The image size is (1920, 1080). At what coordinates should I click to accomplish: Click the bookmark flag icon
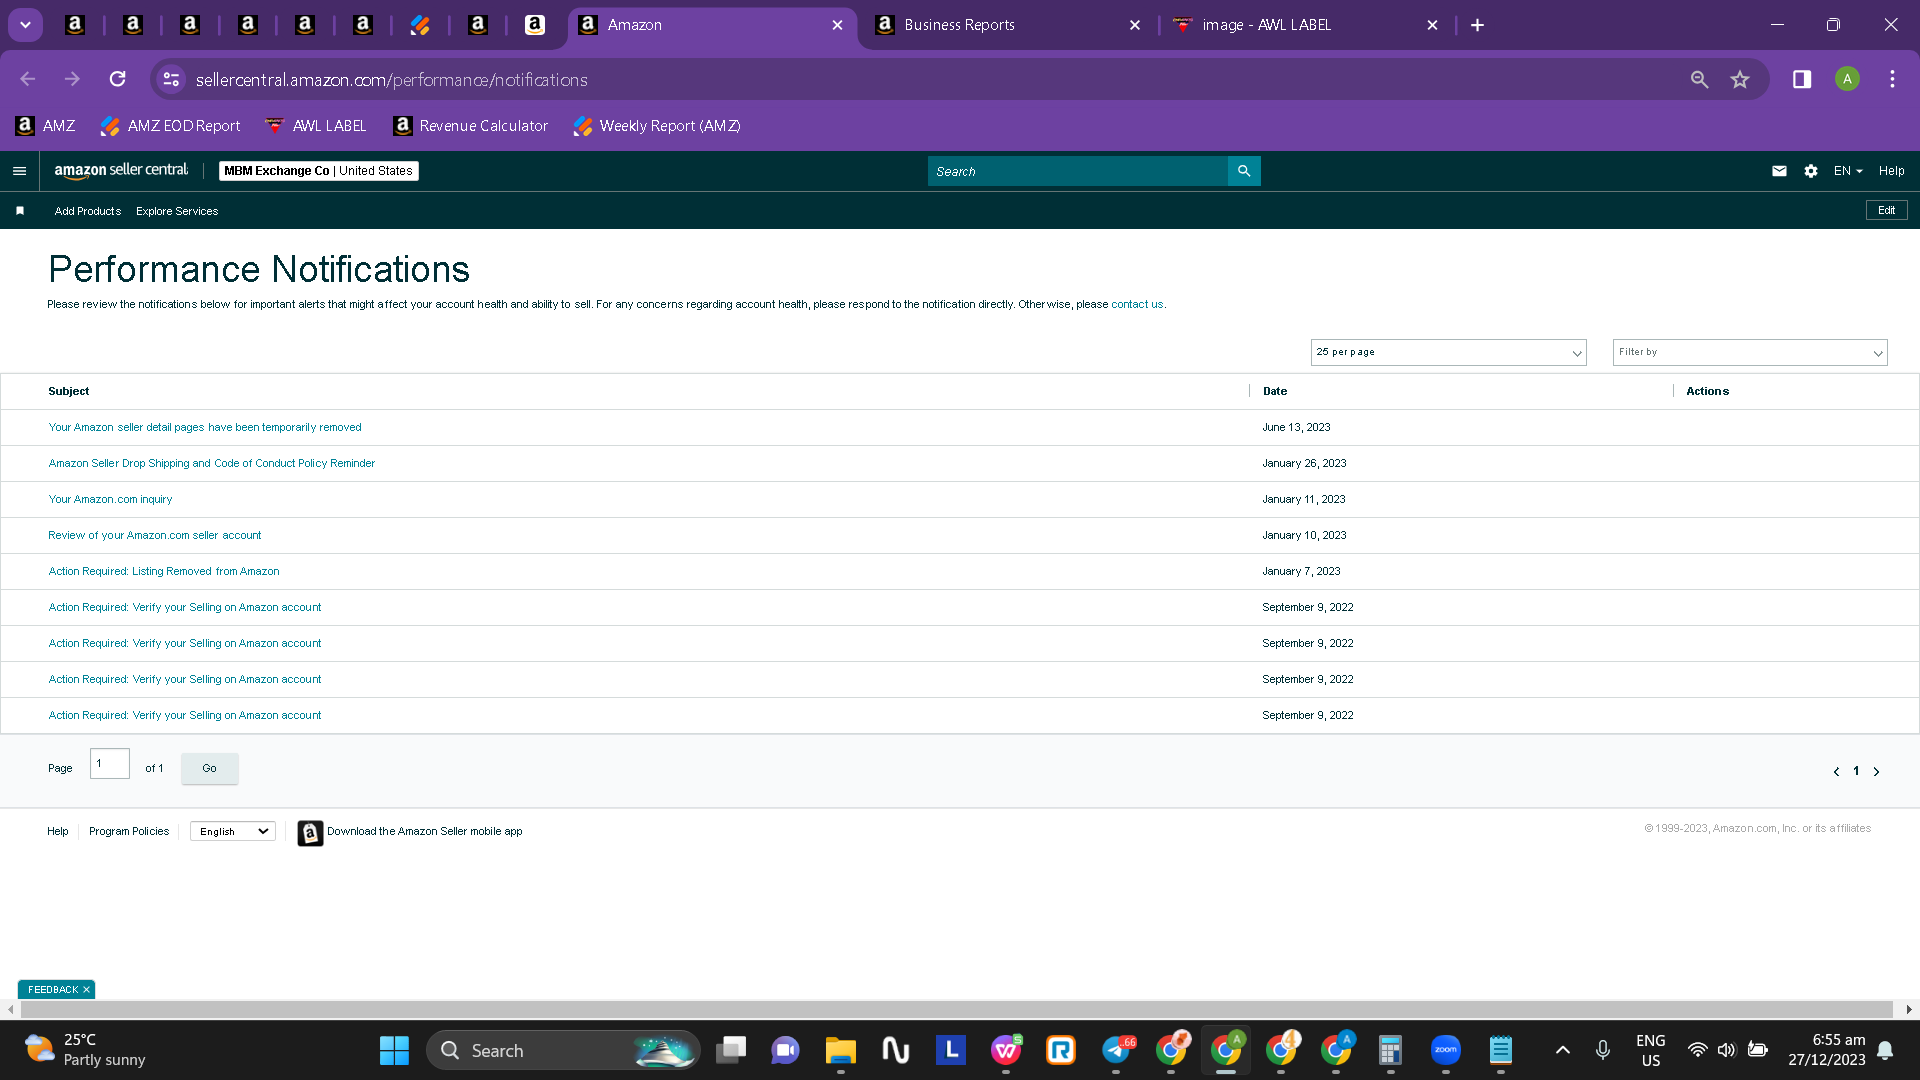(20, 211)
